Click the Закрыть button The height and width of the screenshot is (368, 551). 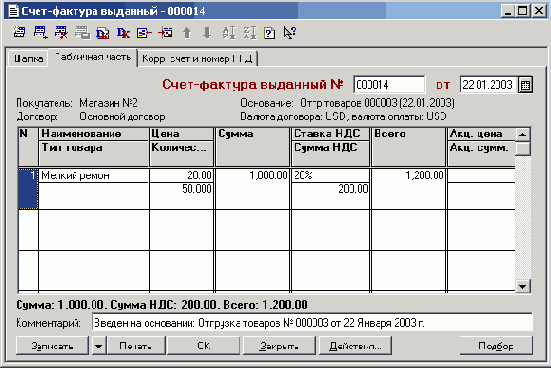[279, 346]
